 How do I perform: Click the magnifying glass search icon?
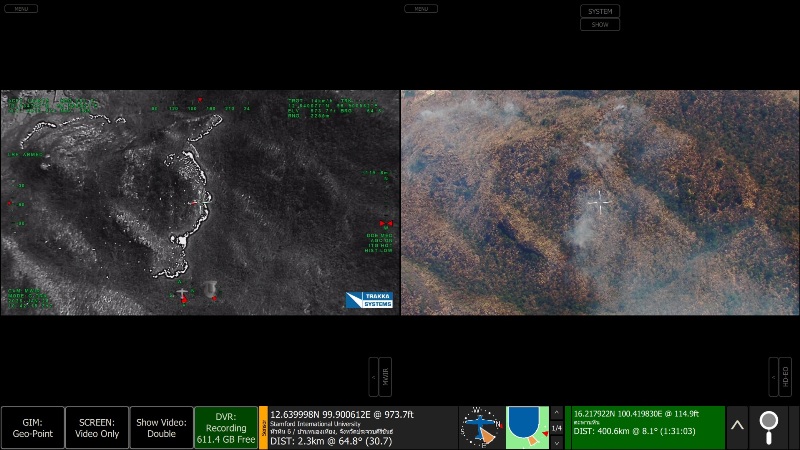click(x=768, y=427)
